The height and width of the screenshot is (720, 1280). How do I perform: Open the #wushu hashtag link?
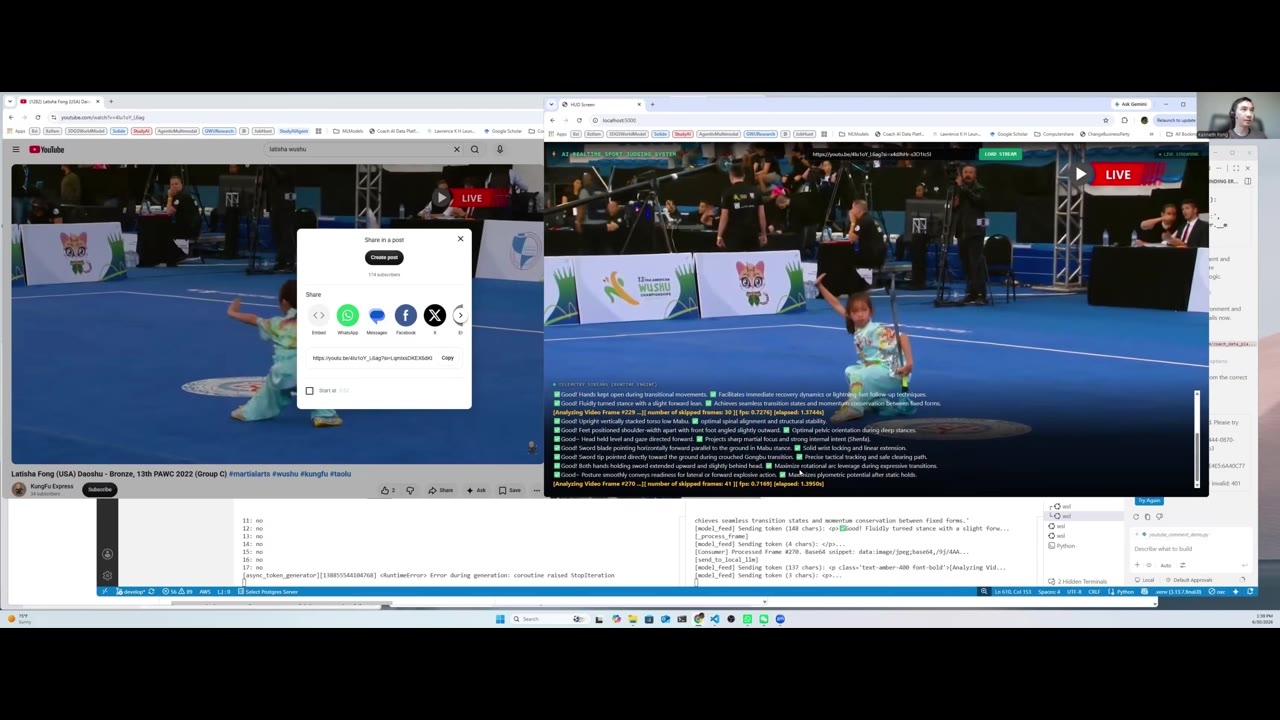point(285,474)
